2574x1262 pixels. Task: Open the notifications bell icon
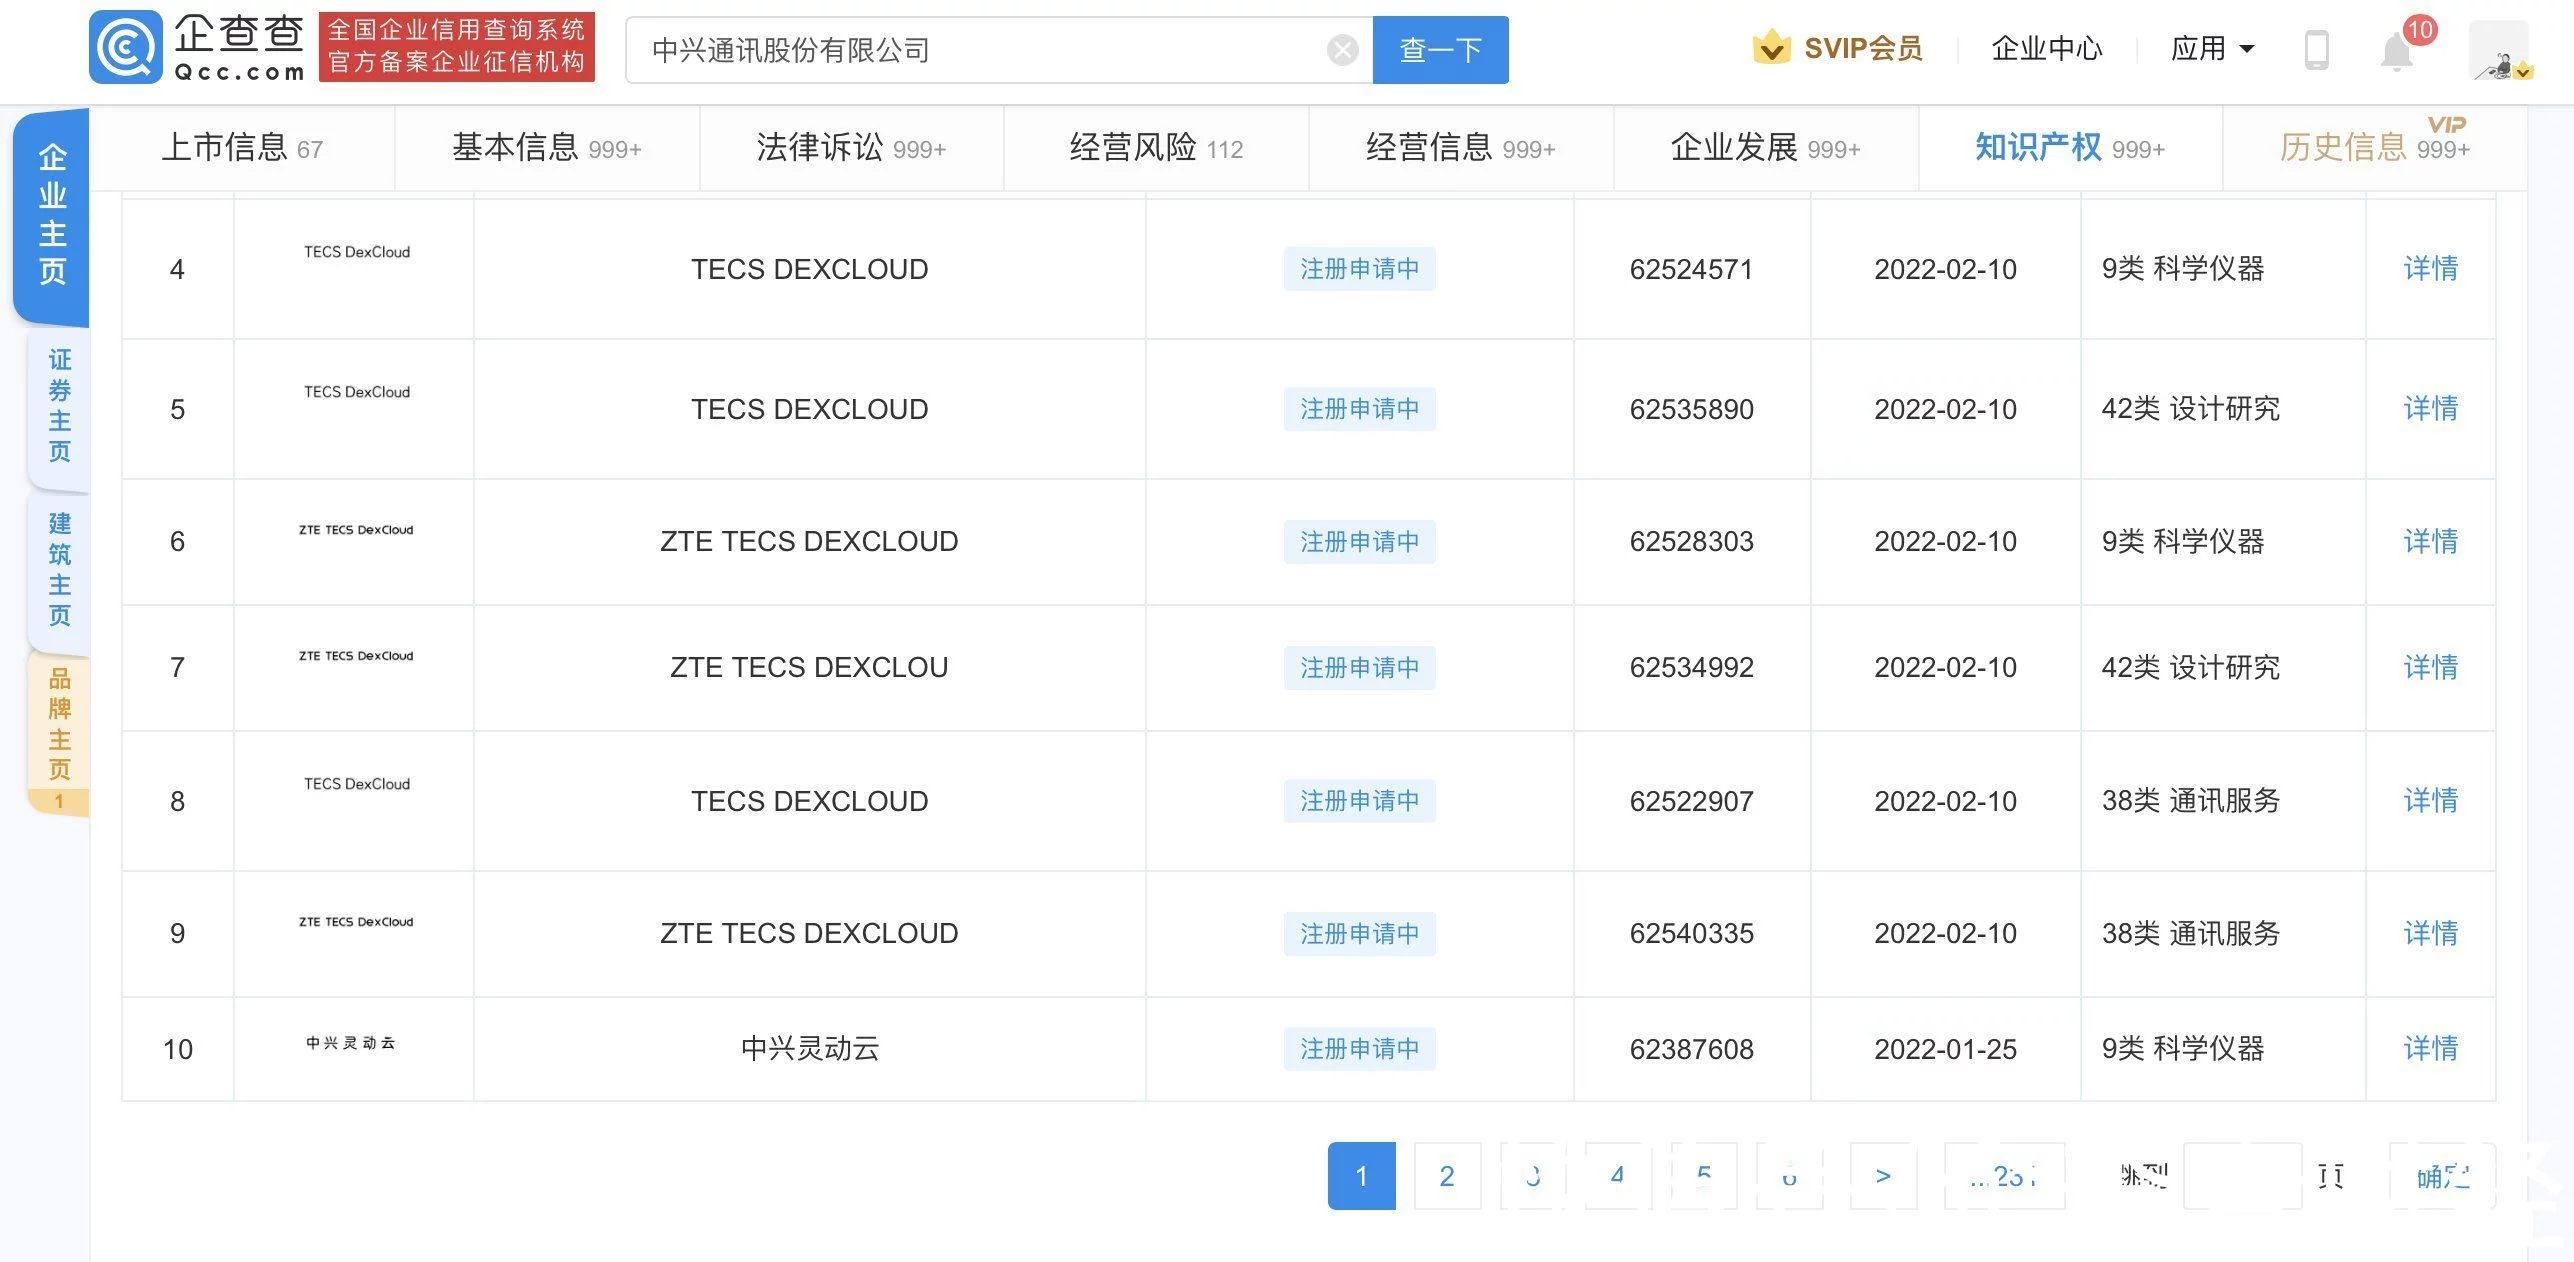(2397, 50)
